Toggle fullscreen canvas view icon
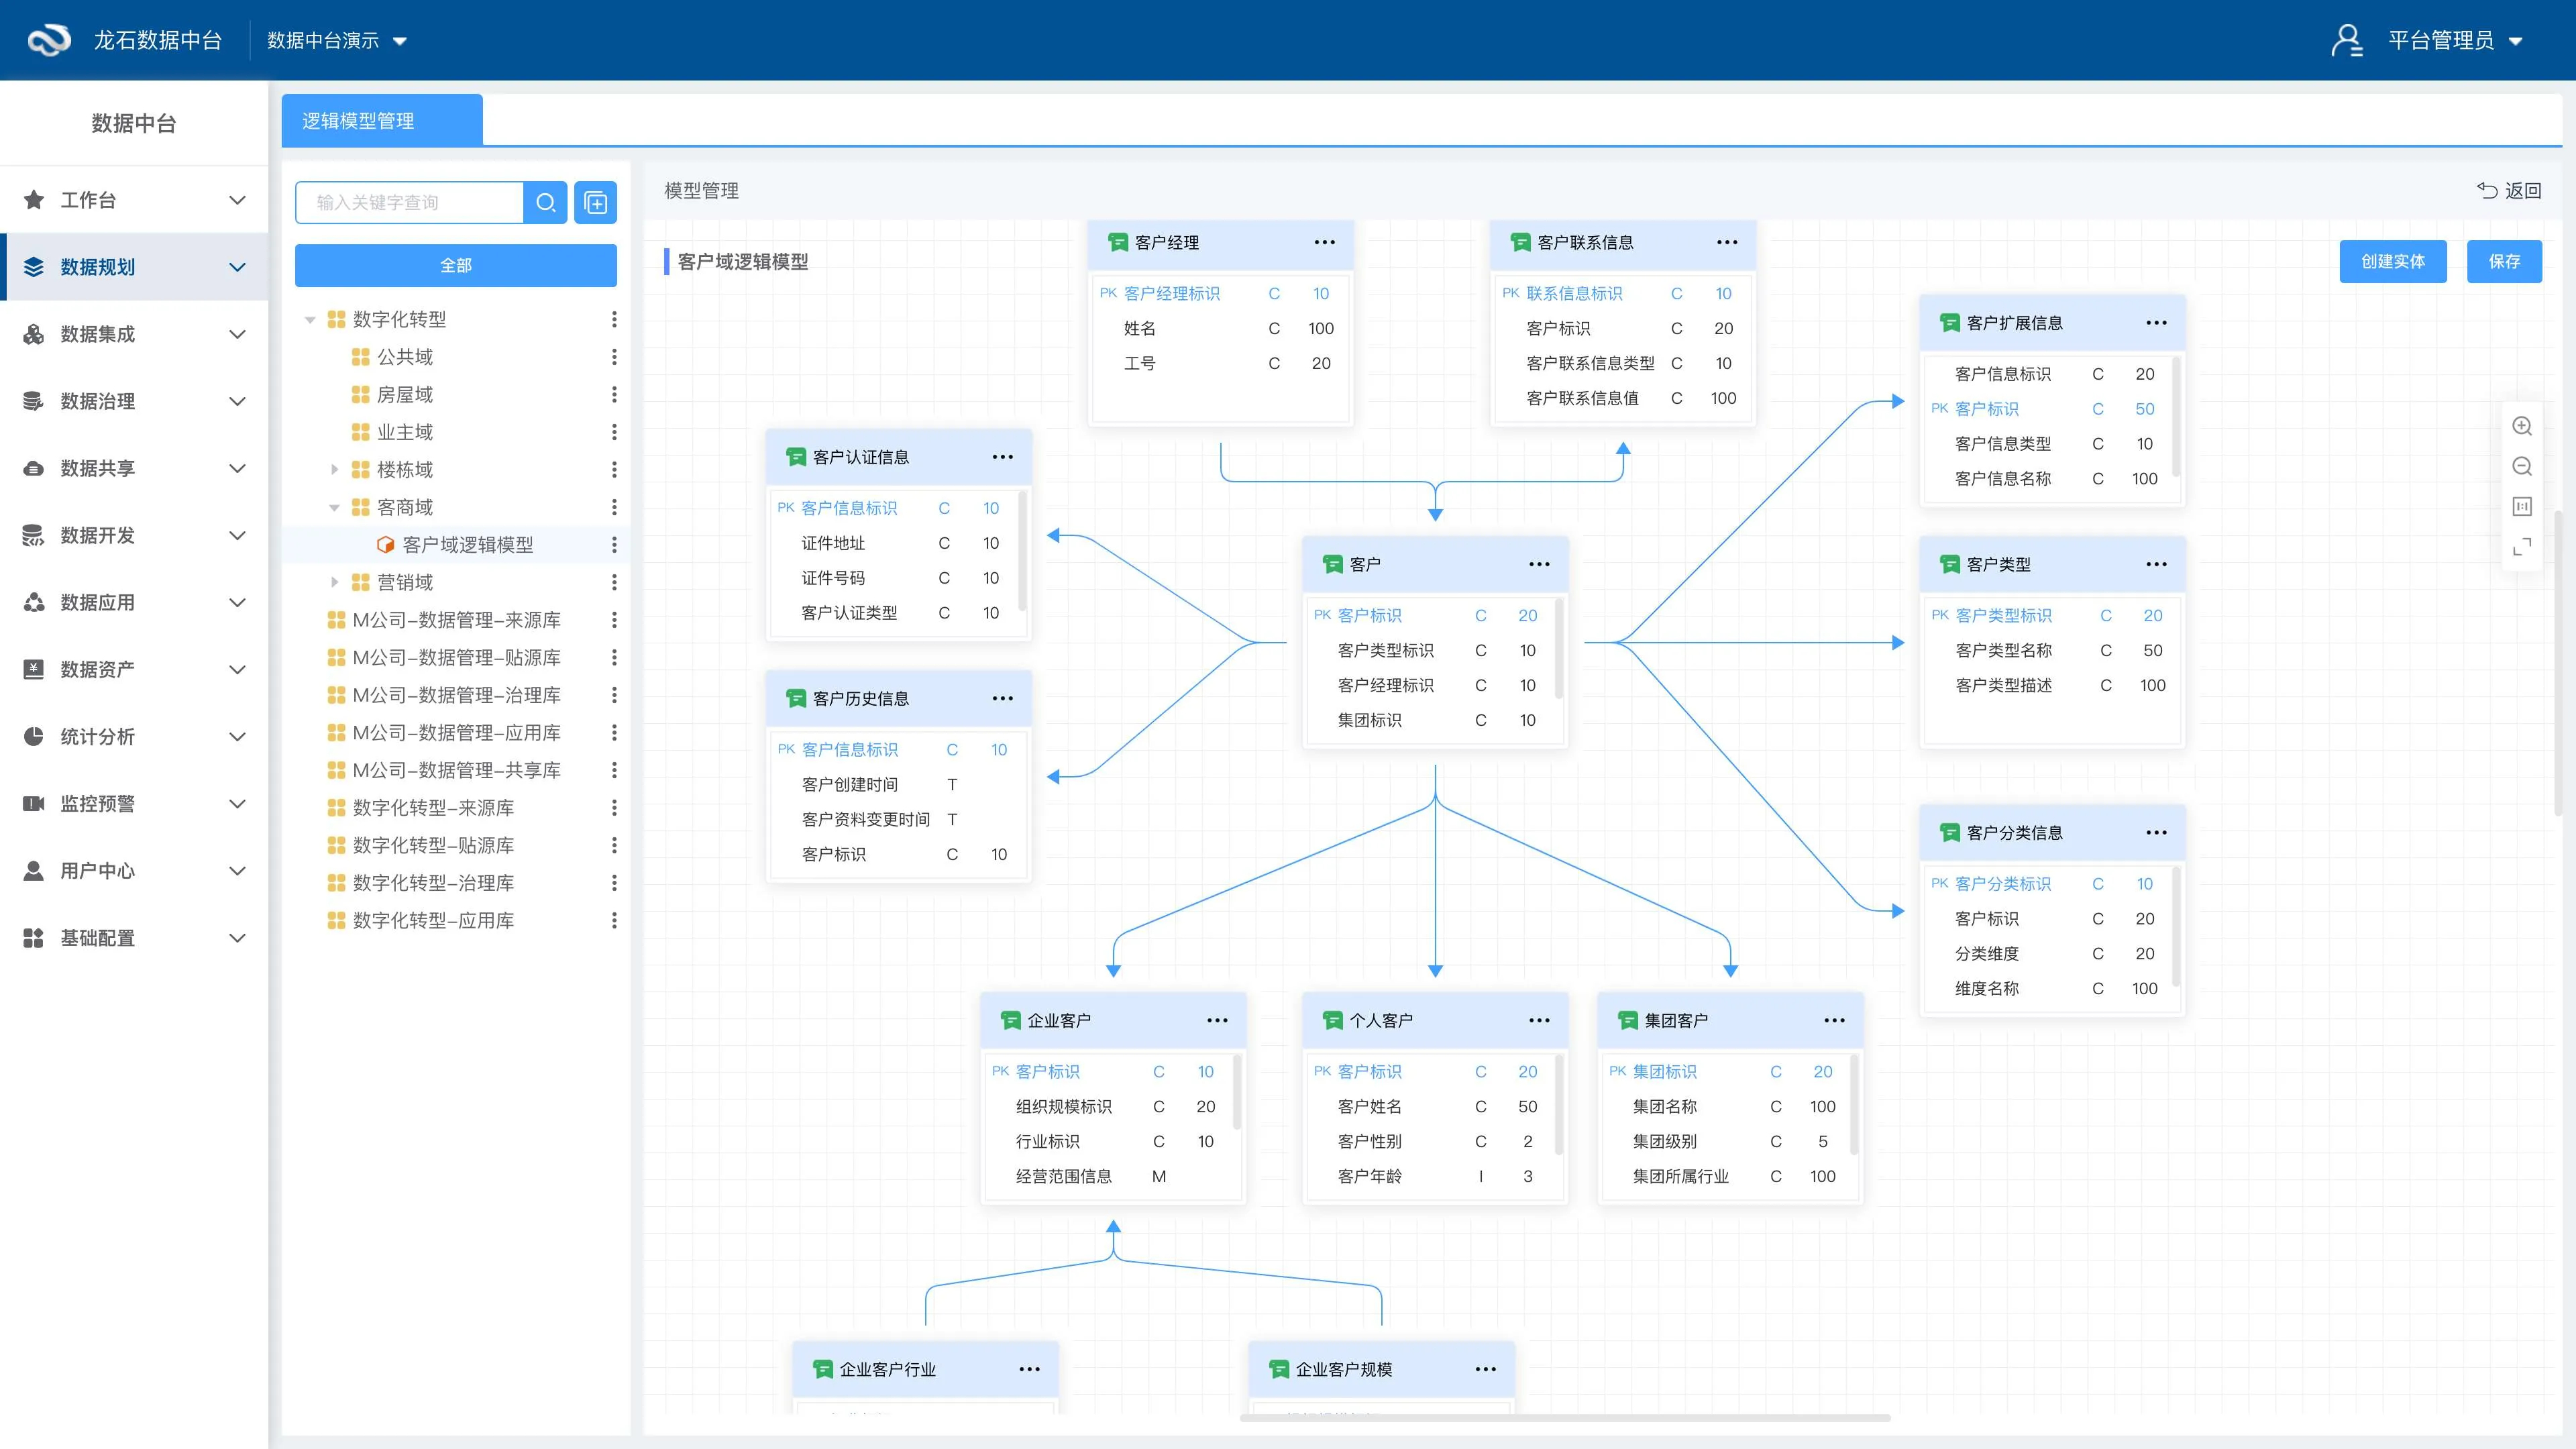Screen dimensions: 2576x1449 coord(2522,547)
